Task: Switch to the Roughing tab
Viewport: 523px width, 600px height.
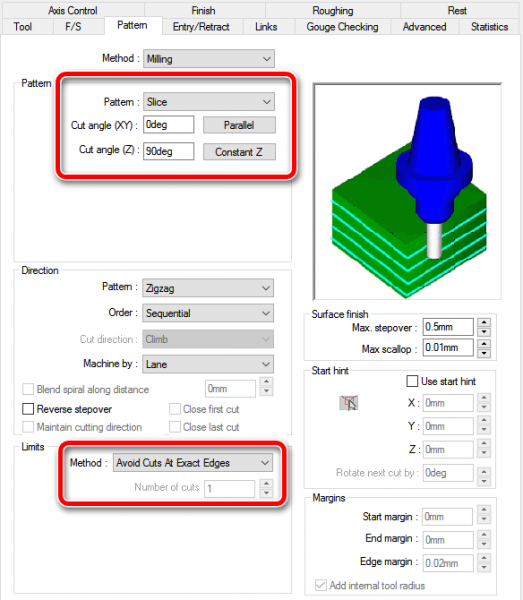Action: click(x=333, y=10)
